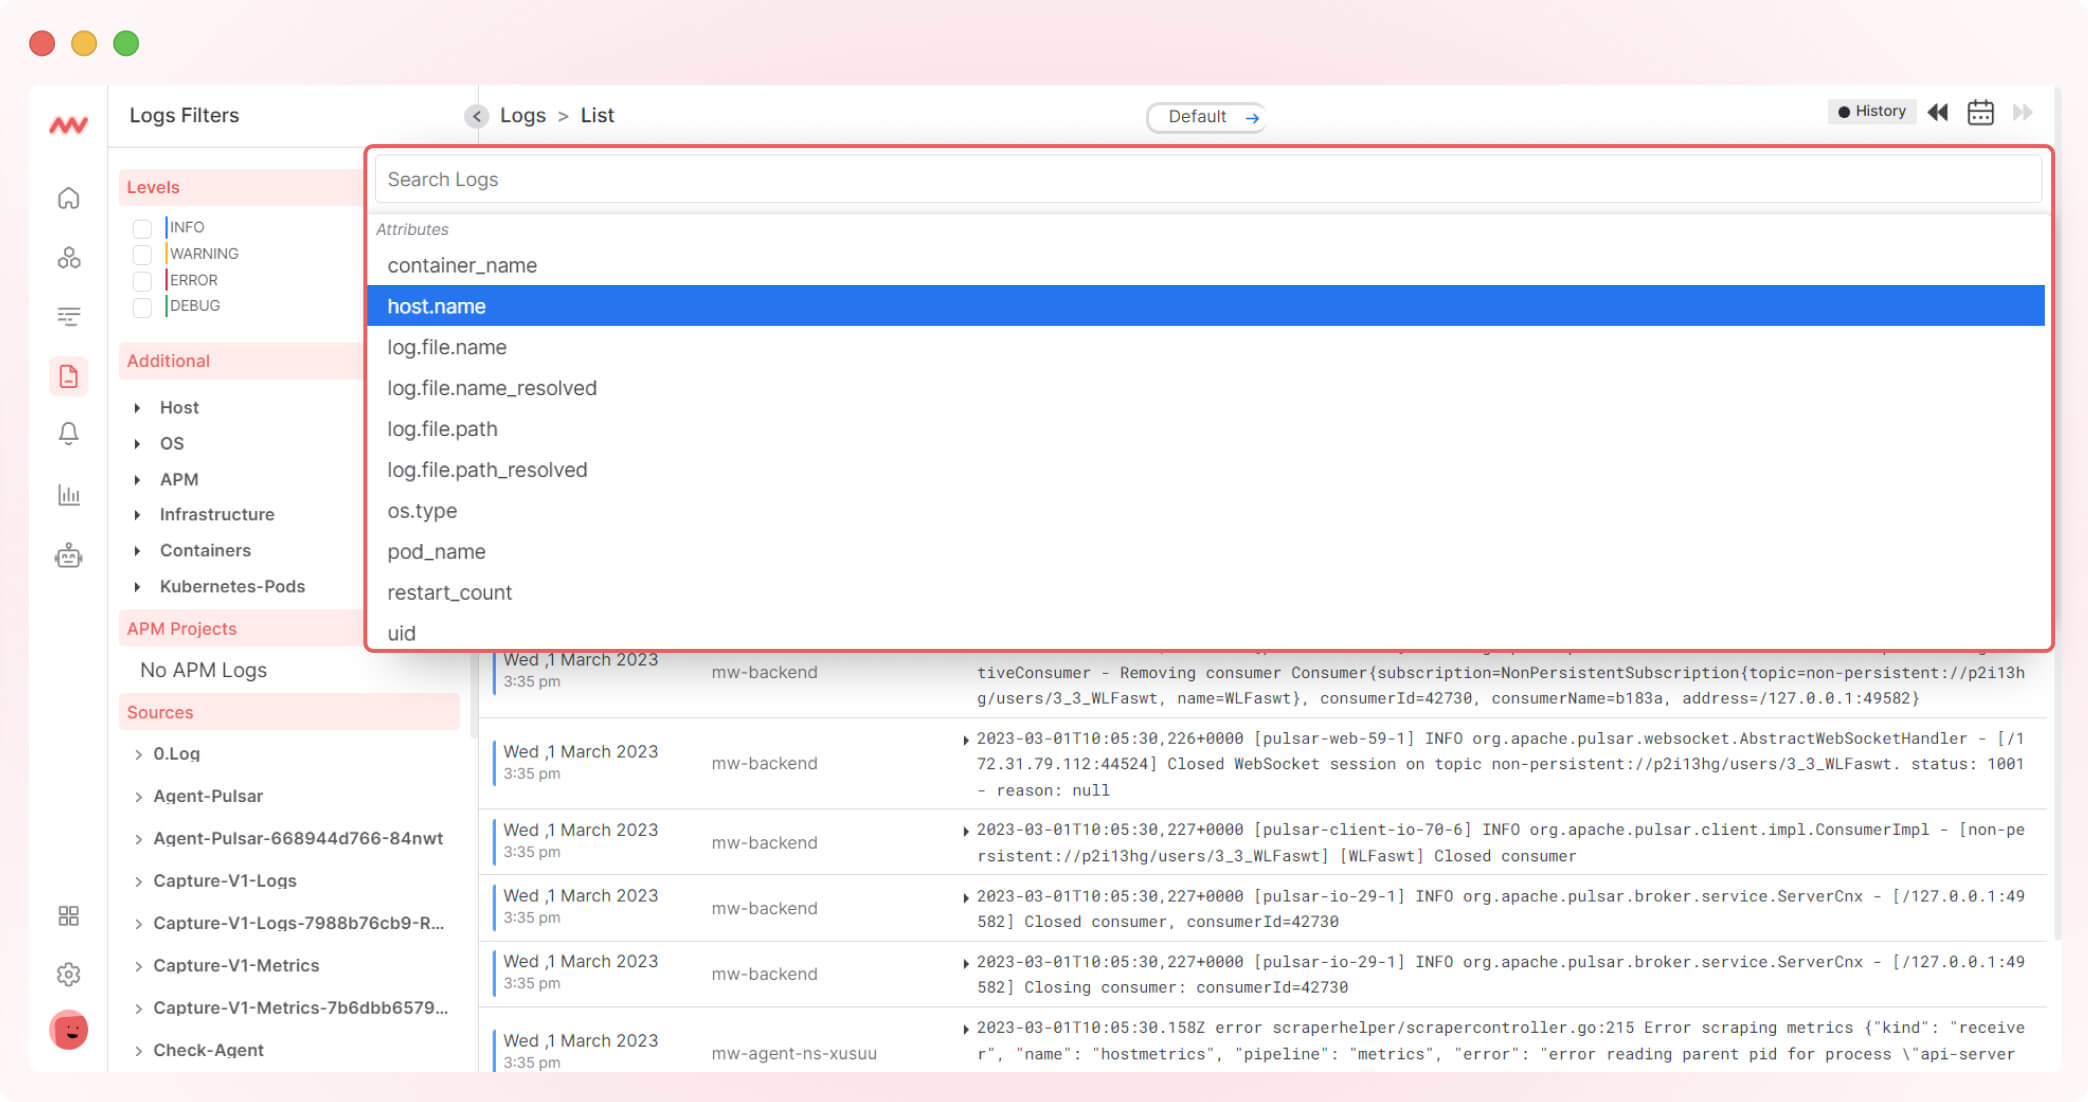Select log.file.name_resolved attribute suggestion
The height and width of the screenshot is (1102, 2088).
[1206, 388]
